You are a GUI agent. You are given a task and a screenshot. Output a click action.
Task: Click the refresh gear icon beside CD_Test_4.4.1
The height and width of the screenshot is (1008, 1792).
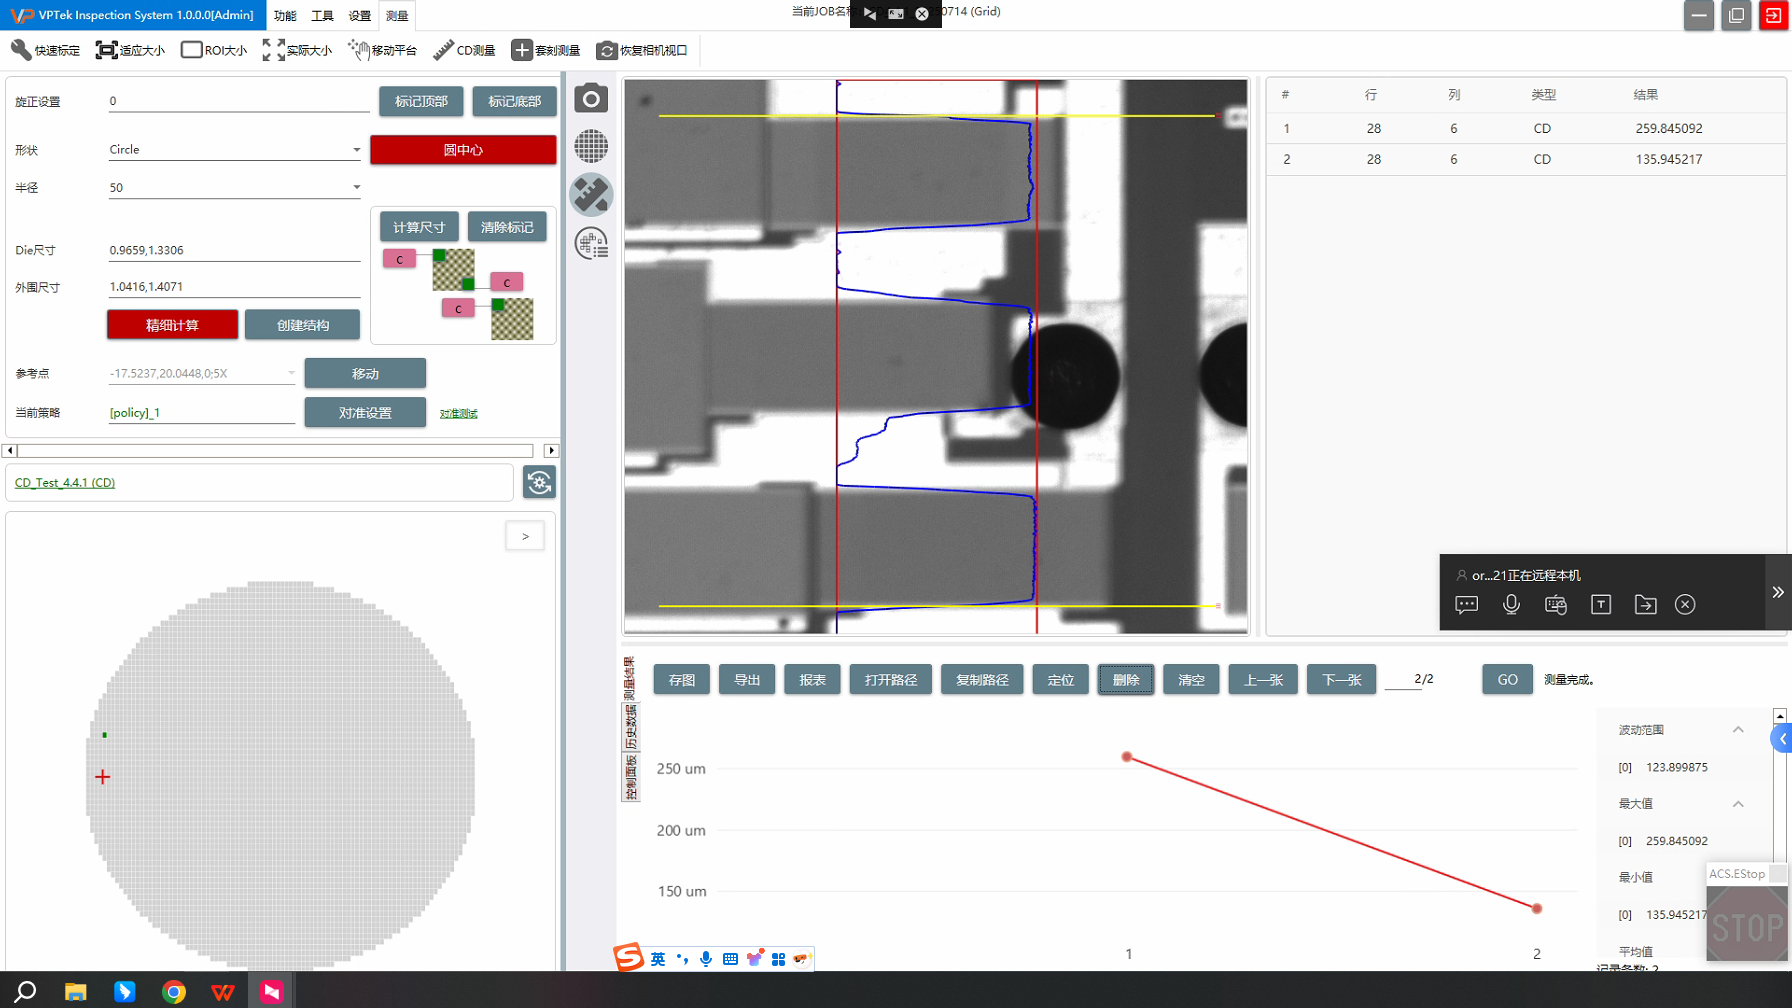point(539,483)
